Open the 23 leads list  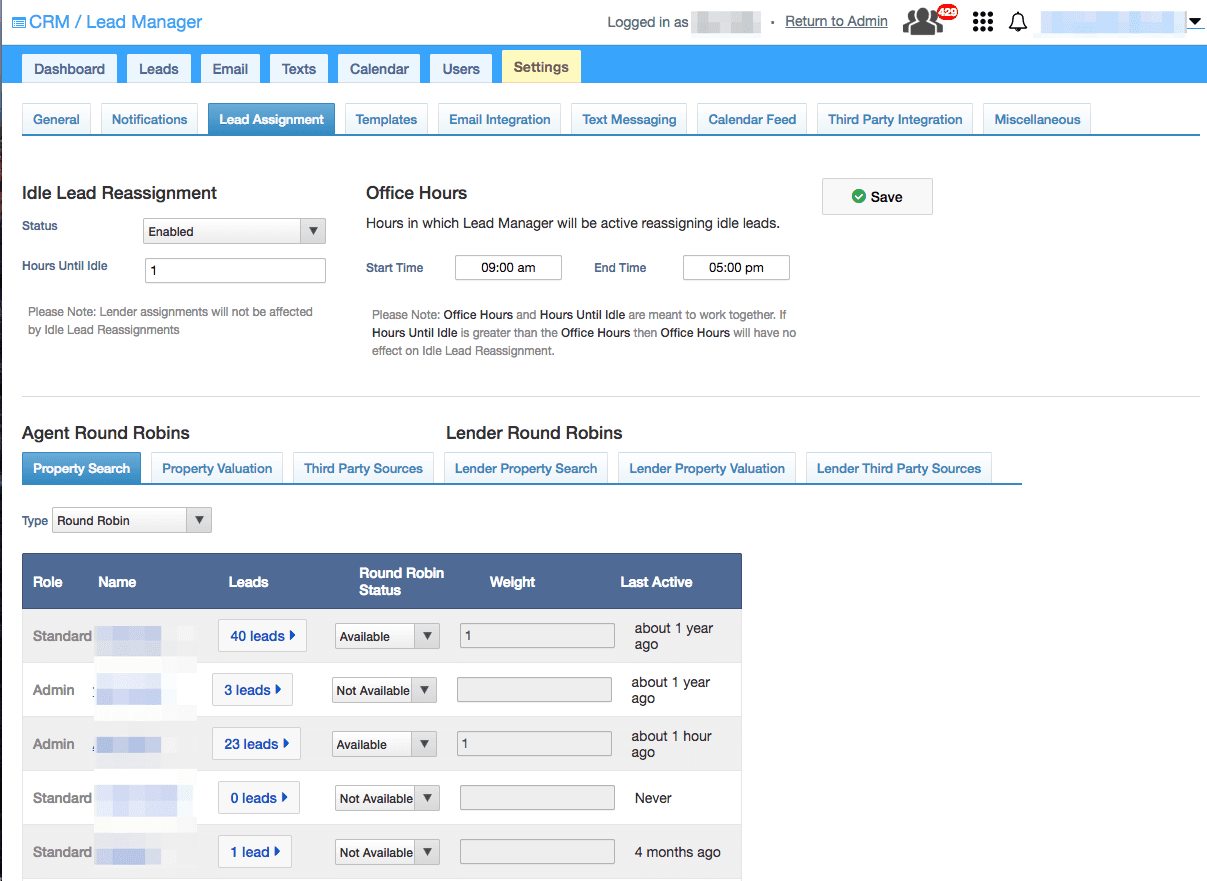[256, 743]
